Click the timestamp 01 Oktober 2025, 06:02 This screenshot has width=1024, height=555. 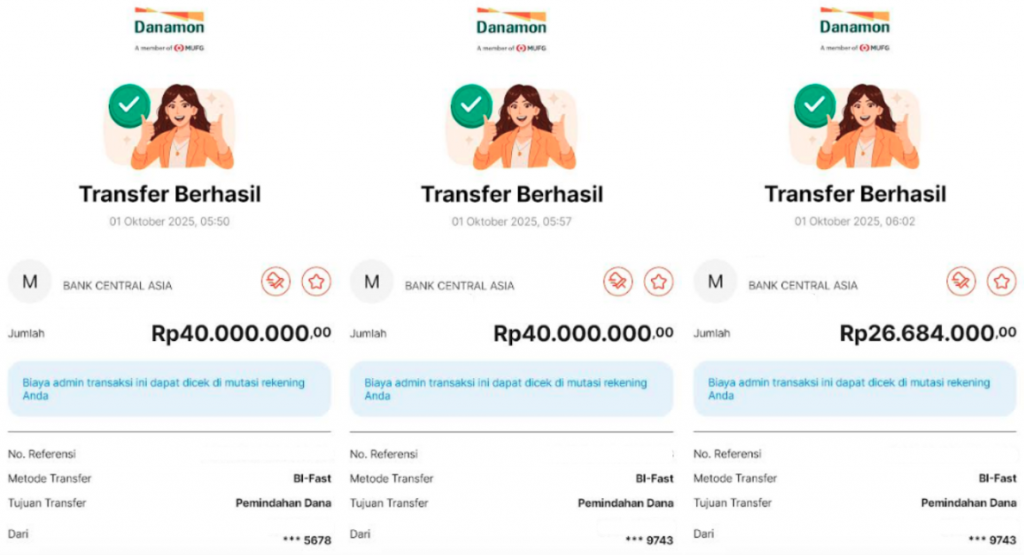(855, 221)
